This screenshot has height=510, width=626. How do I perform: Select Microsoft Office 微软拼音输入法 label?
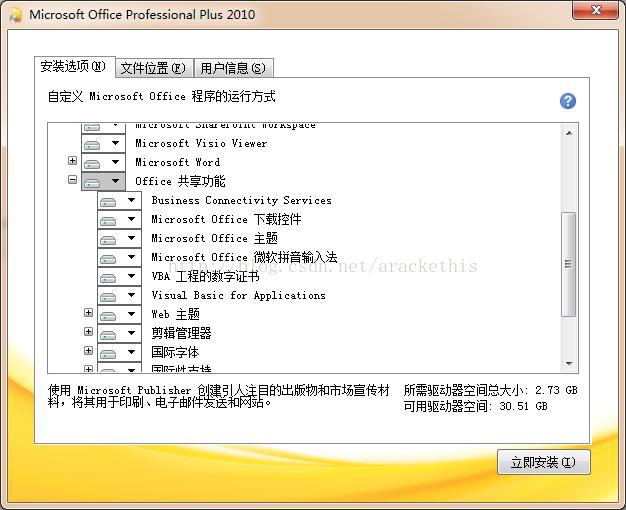click(x=244, y=257)
